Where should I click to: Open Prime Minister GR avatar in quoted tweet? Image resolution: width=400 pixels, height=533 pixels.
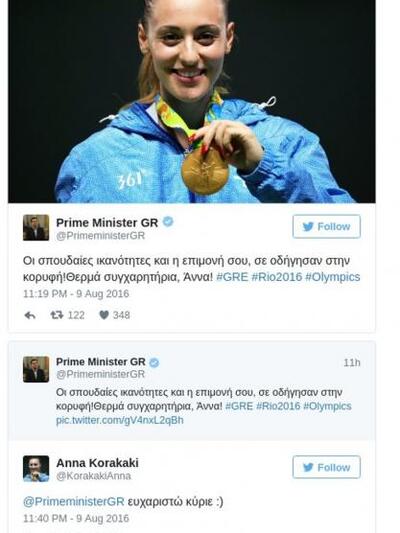coord(36,369)
